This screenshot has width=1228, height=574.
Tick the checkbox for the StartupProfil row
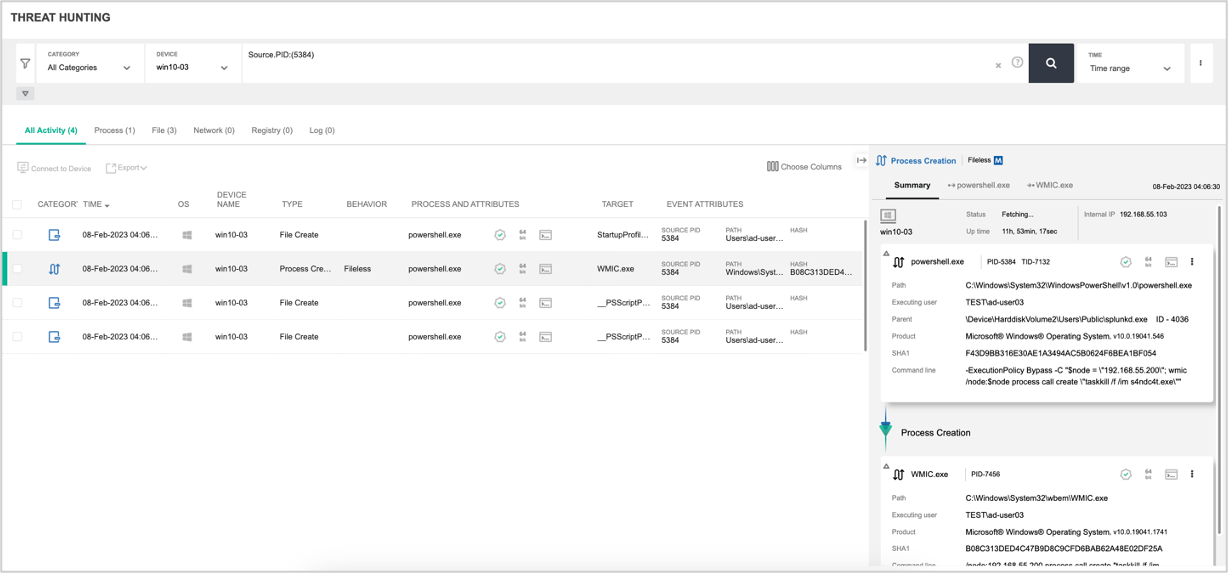[x=17, y=235]
